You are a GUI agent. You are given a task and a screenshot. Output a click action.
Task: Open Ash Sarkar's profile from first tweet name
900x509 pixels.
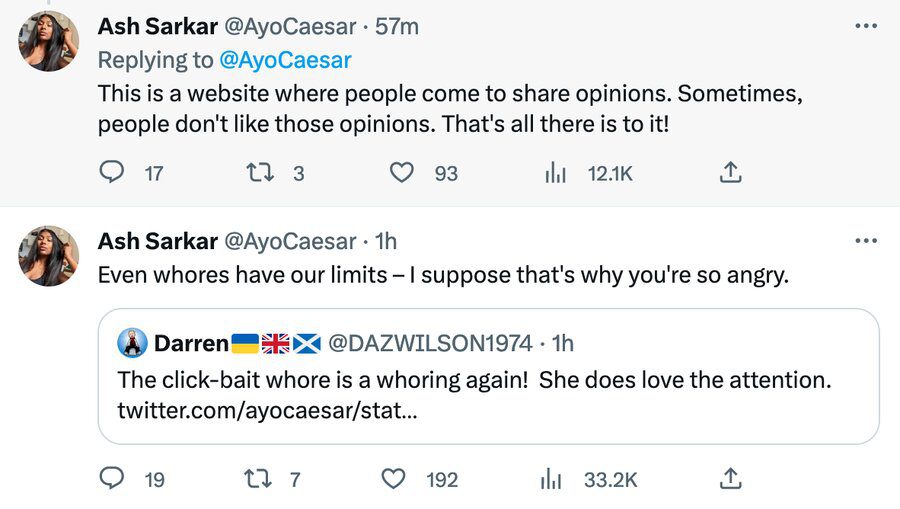[x=157, y=27]
